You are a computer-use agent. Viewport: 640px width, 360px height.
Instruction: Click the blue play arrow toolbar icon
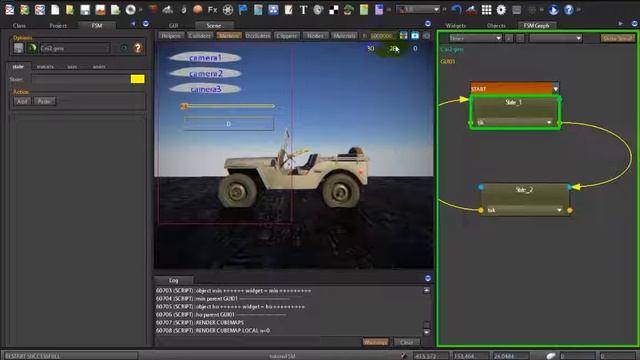coord(553,9)
